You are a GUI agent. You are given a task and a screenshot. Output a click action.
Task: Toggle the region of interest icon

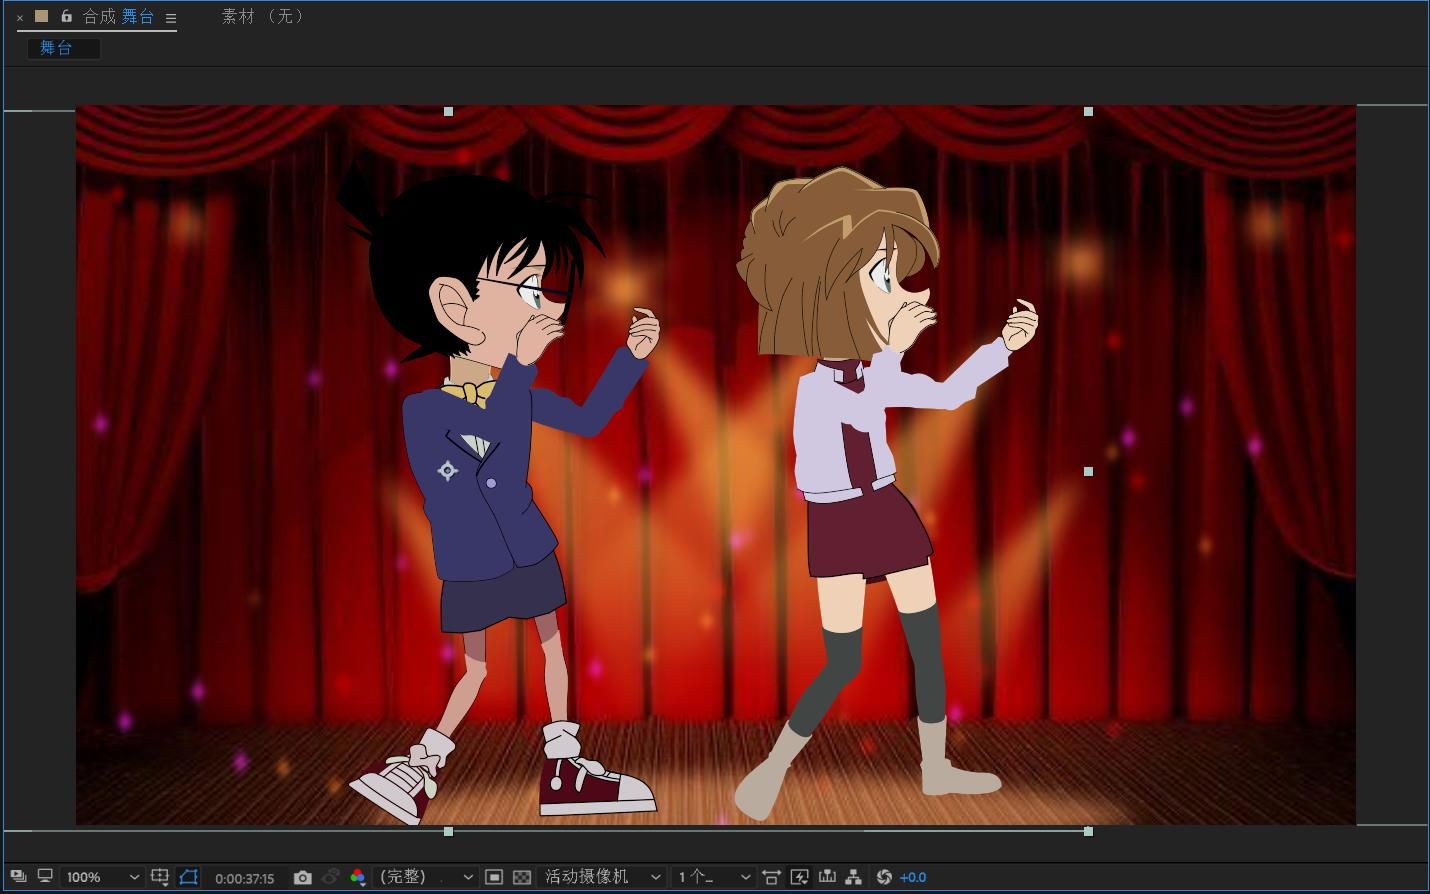494,877
